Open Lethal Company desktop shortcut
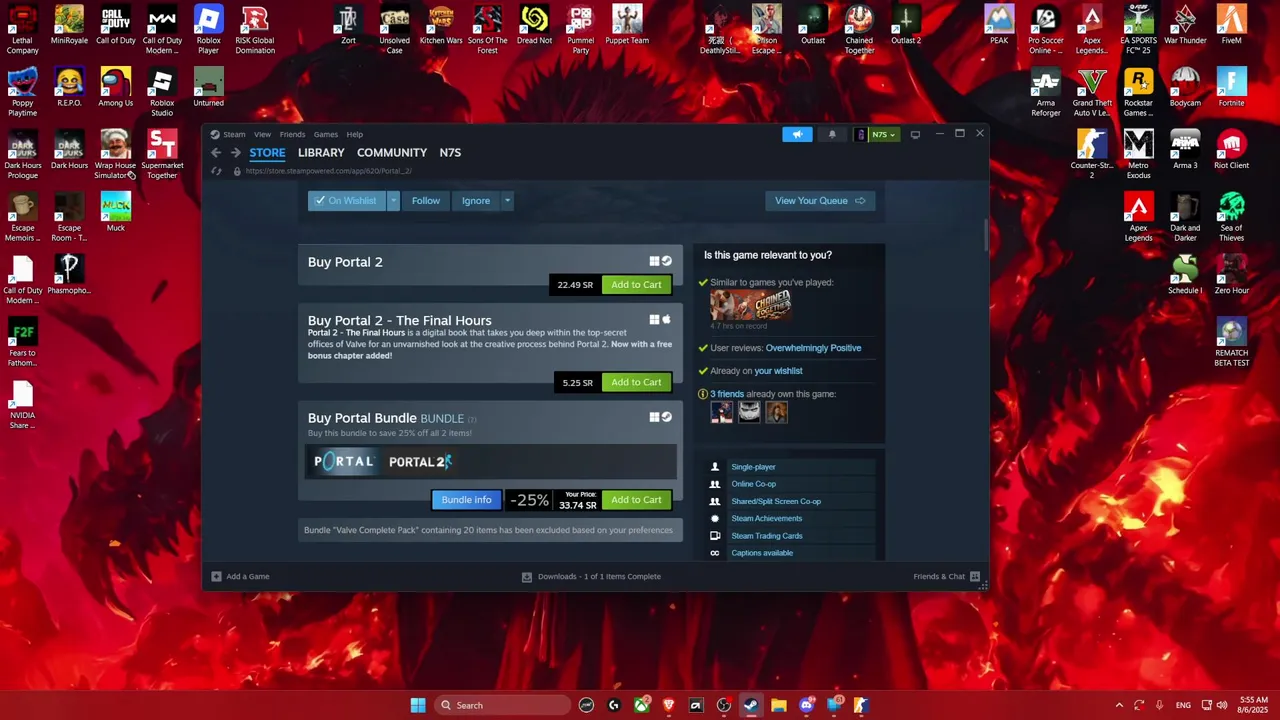 23,30
